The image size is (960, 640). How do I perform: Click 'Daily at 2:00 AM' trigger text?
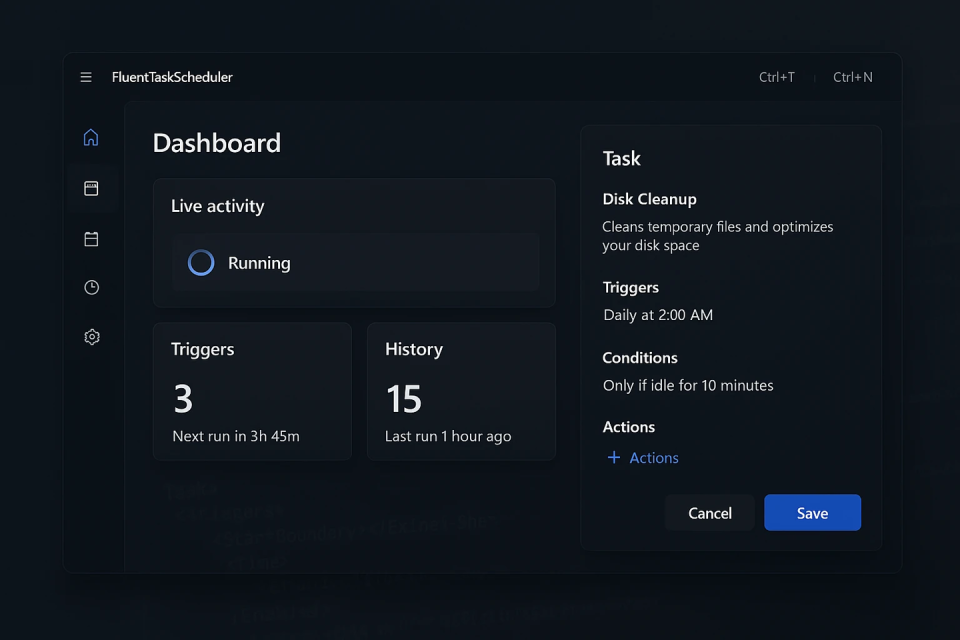658,315
